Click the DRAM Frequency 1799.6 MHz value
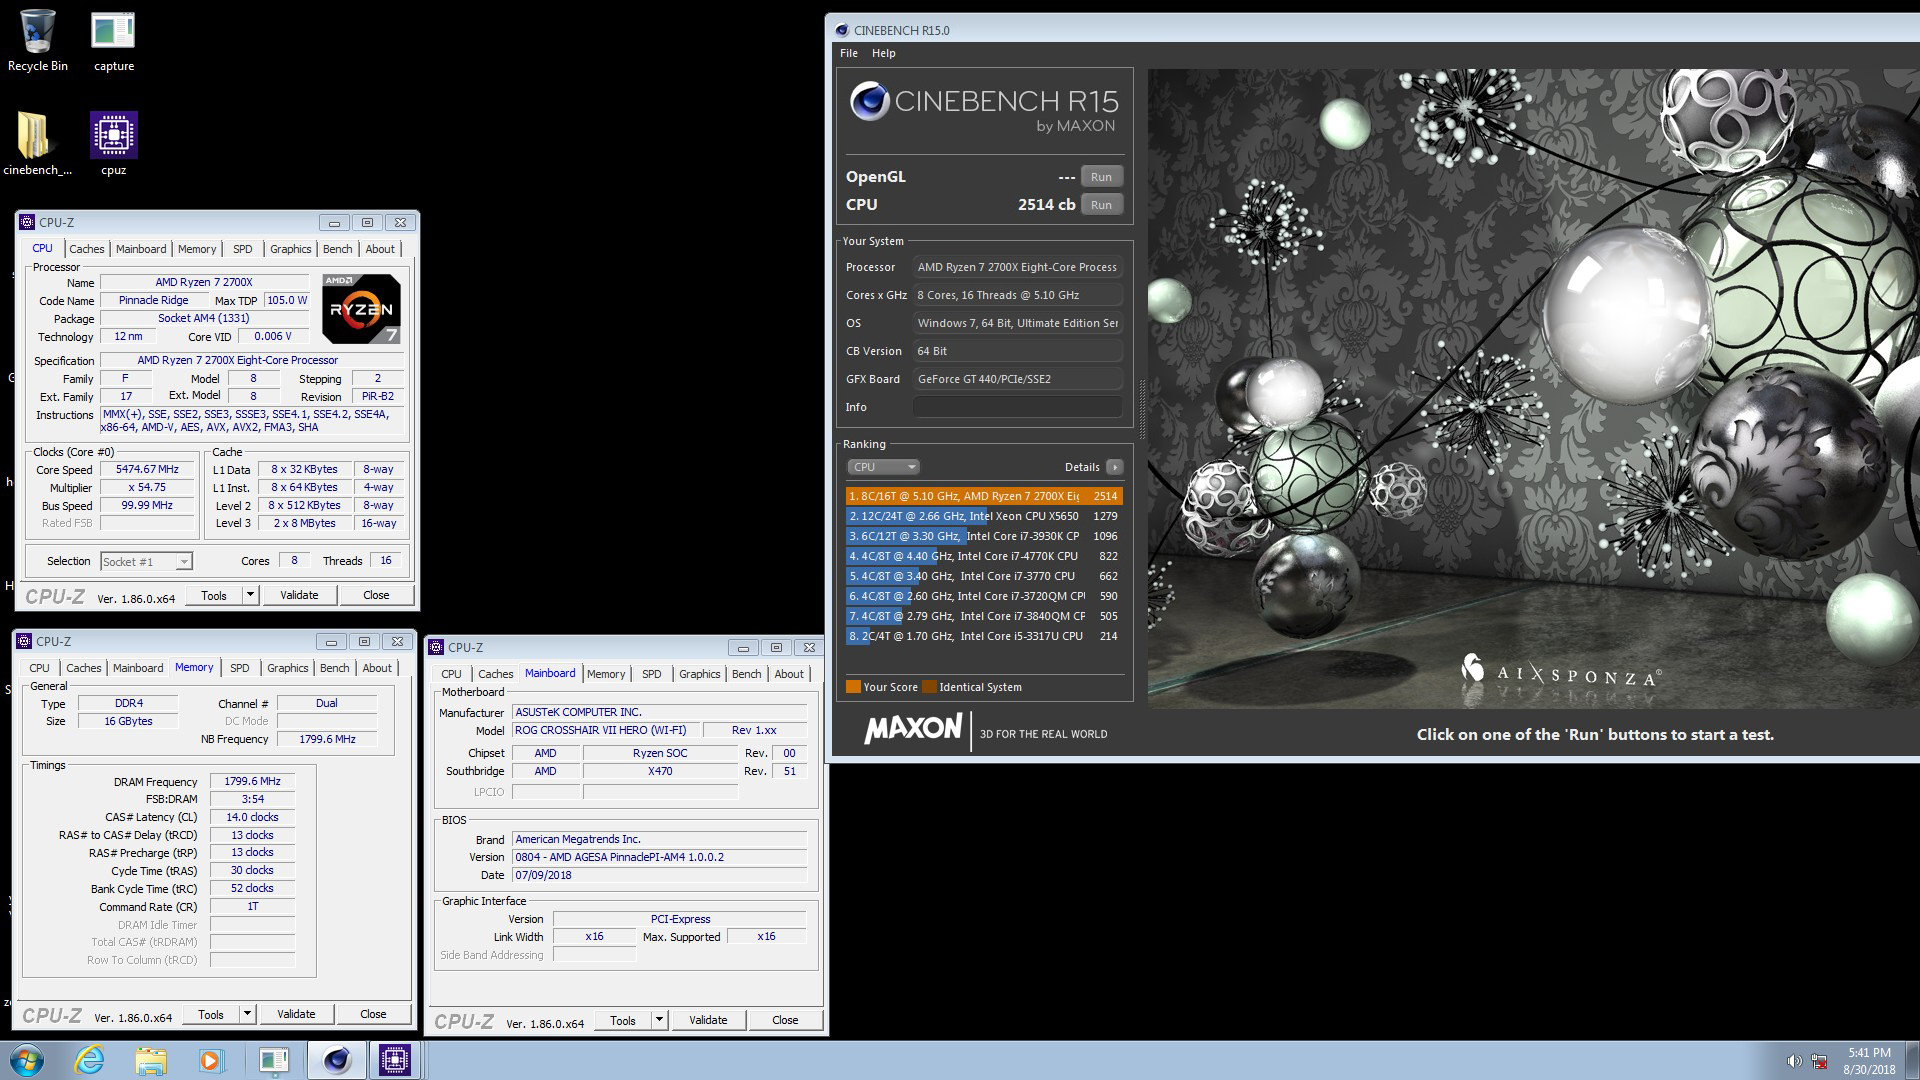Viewport: 1920px width, 1080px height. point(252,782)
